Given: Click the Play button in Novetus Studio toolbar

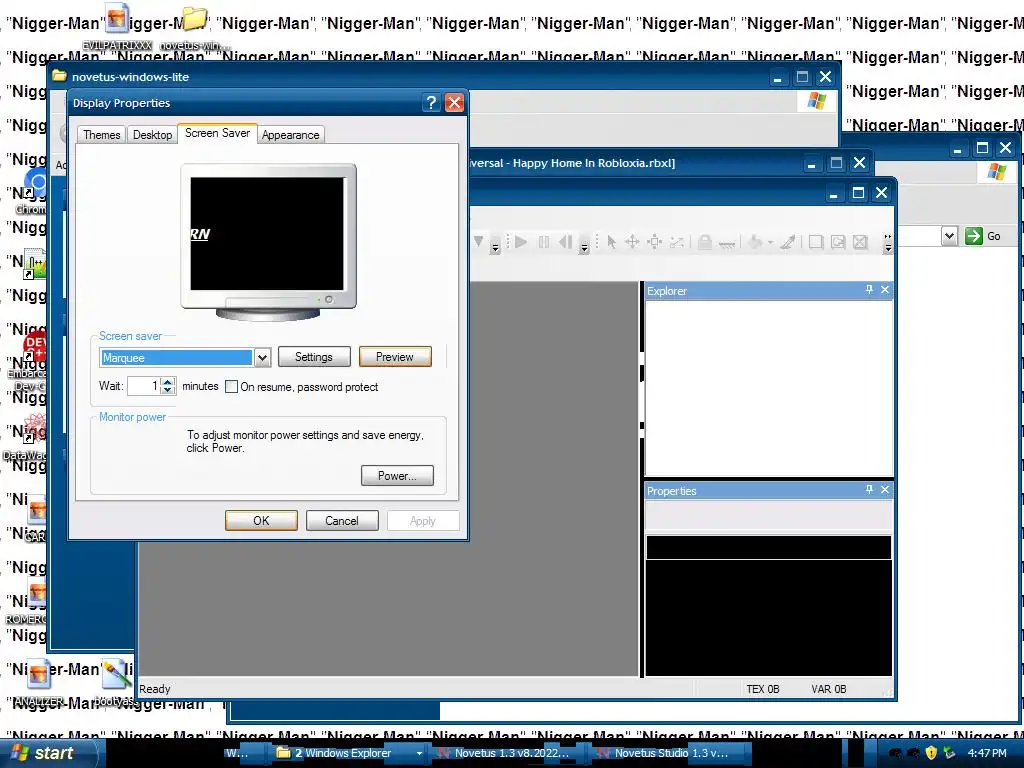Looking at the screenshot, I should (520, 242).
